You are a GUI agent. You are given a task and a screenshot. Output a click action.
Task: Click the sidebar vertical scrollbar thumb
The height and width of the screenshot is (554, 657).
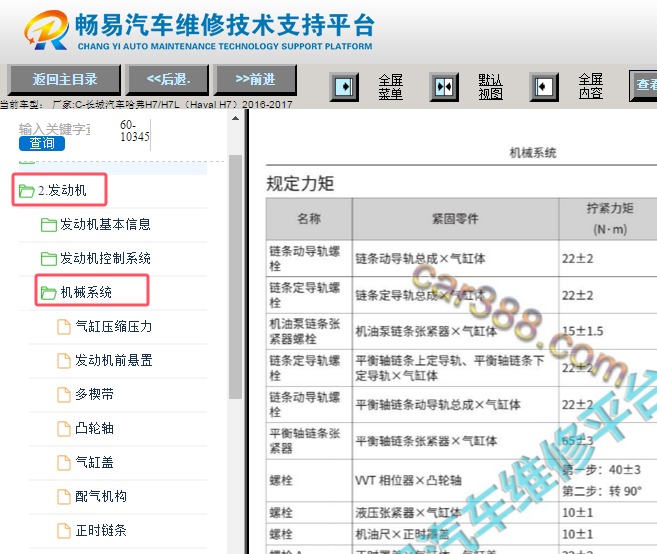point(235,277)
